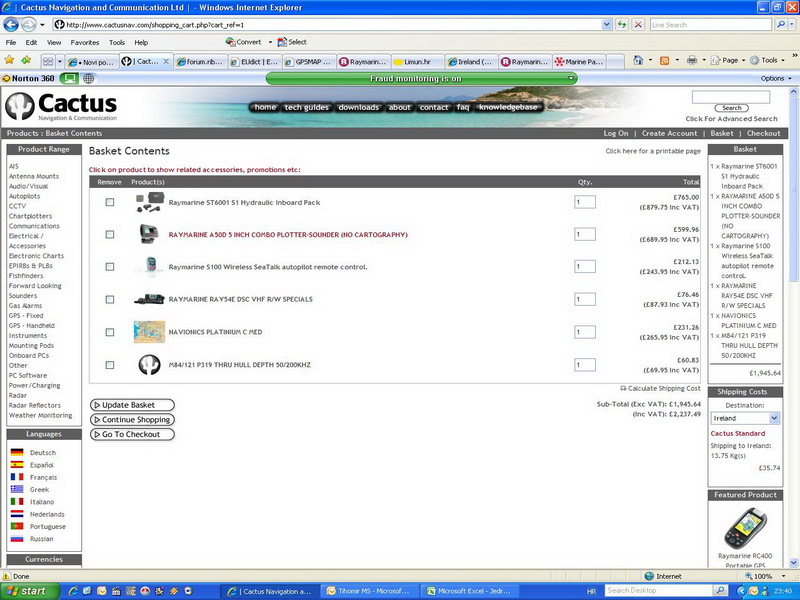
Task: Click the printable page link
Action: (x=653, y=151)
